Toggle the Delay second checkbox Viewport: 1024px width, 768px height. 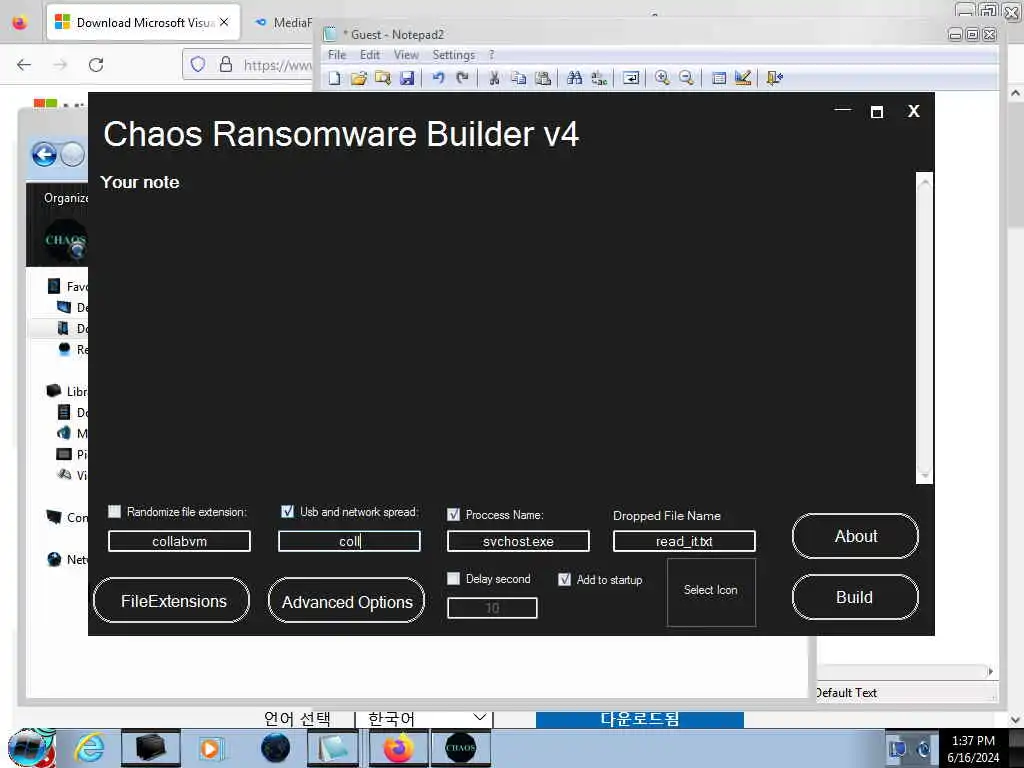click(453, 579)
